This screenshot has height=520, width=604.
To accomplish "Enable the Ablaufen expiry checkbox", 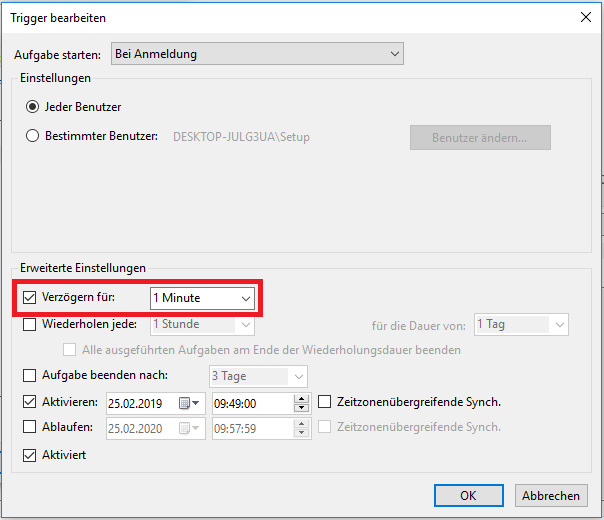I will click(29, 427).
